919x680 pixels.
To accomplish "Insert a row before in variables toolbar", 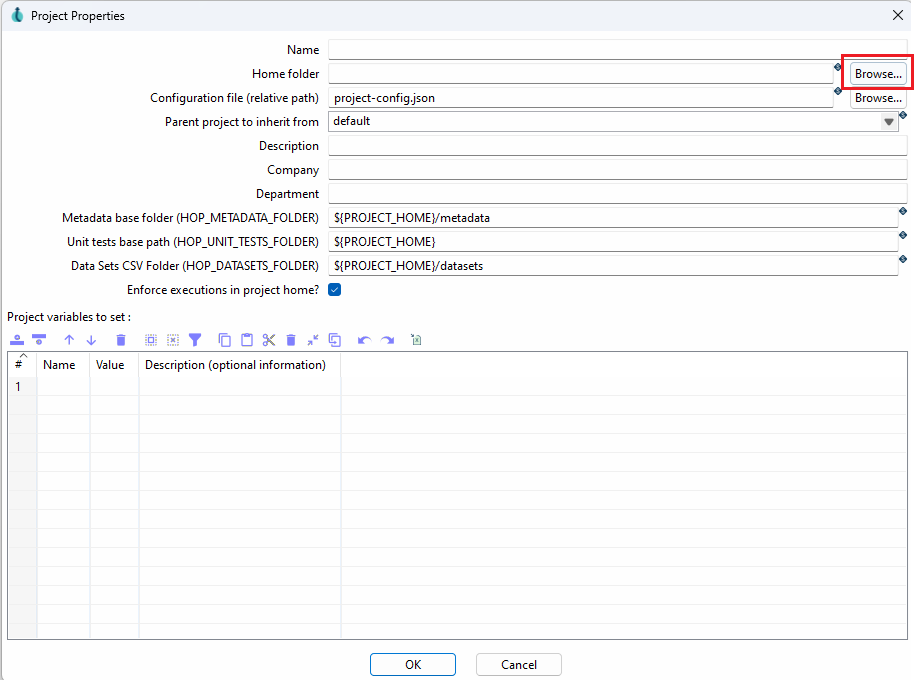I will (x=17, y=340).
